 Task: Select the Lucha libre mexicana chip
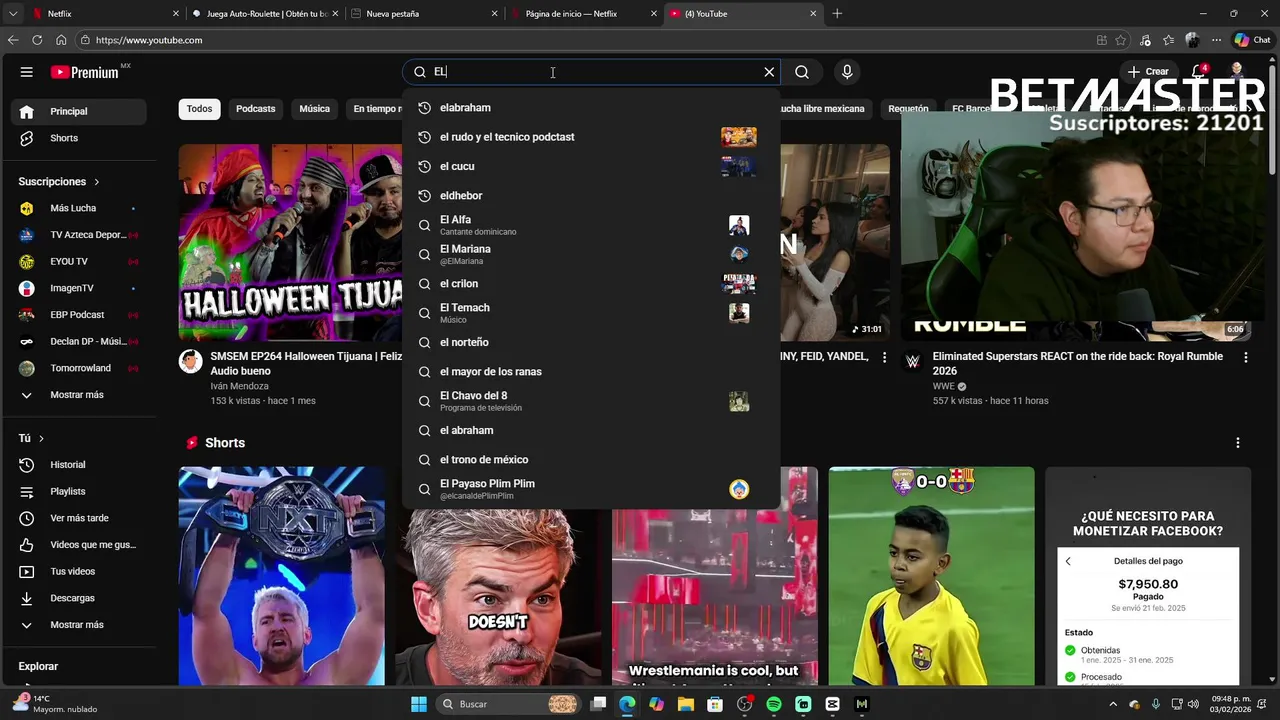pyautogui.click(x=822, y=109)
